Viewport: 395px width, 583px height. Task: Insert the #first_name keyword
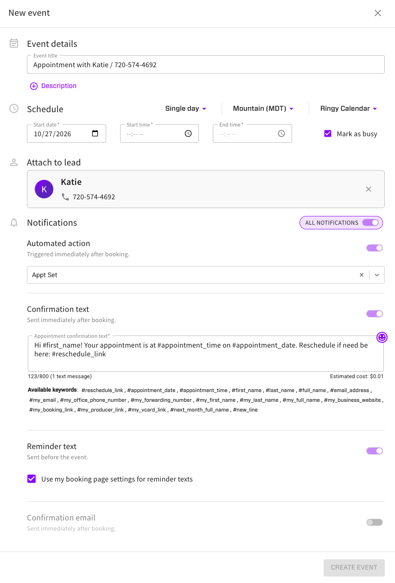(247, 390)
